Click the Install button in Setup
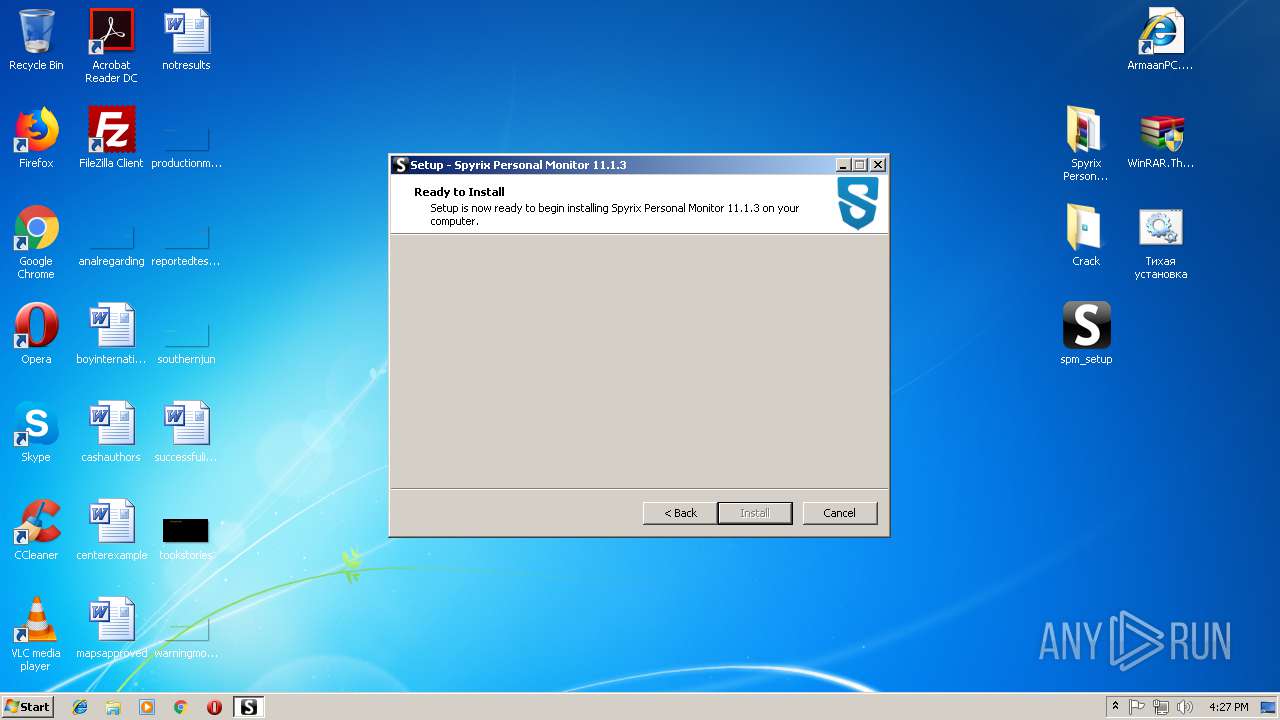Image resolution: width=1280 pixels, height=720 pixels. (755, 513)
